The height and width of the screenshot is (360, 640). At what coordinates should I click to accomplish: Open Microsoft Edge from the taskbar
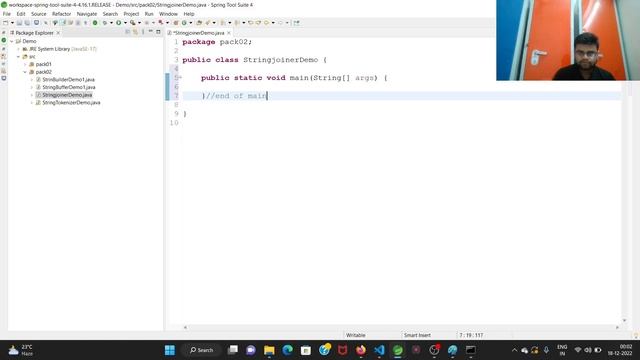[x=288, y=350]
